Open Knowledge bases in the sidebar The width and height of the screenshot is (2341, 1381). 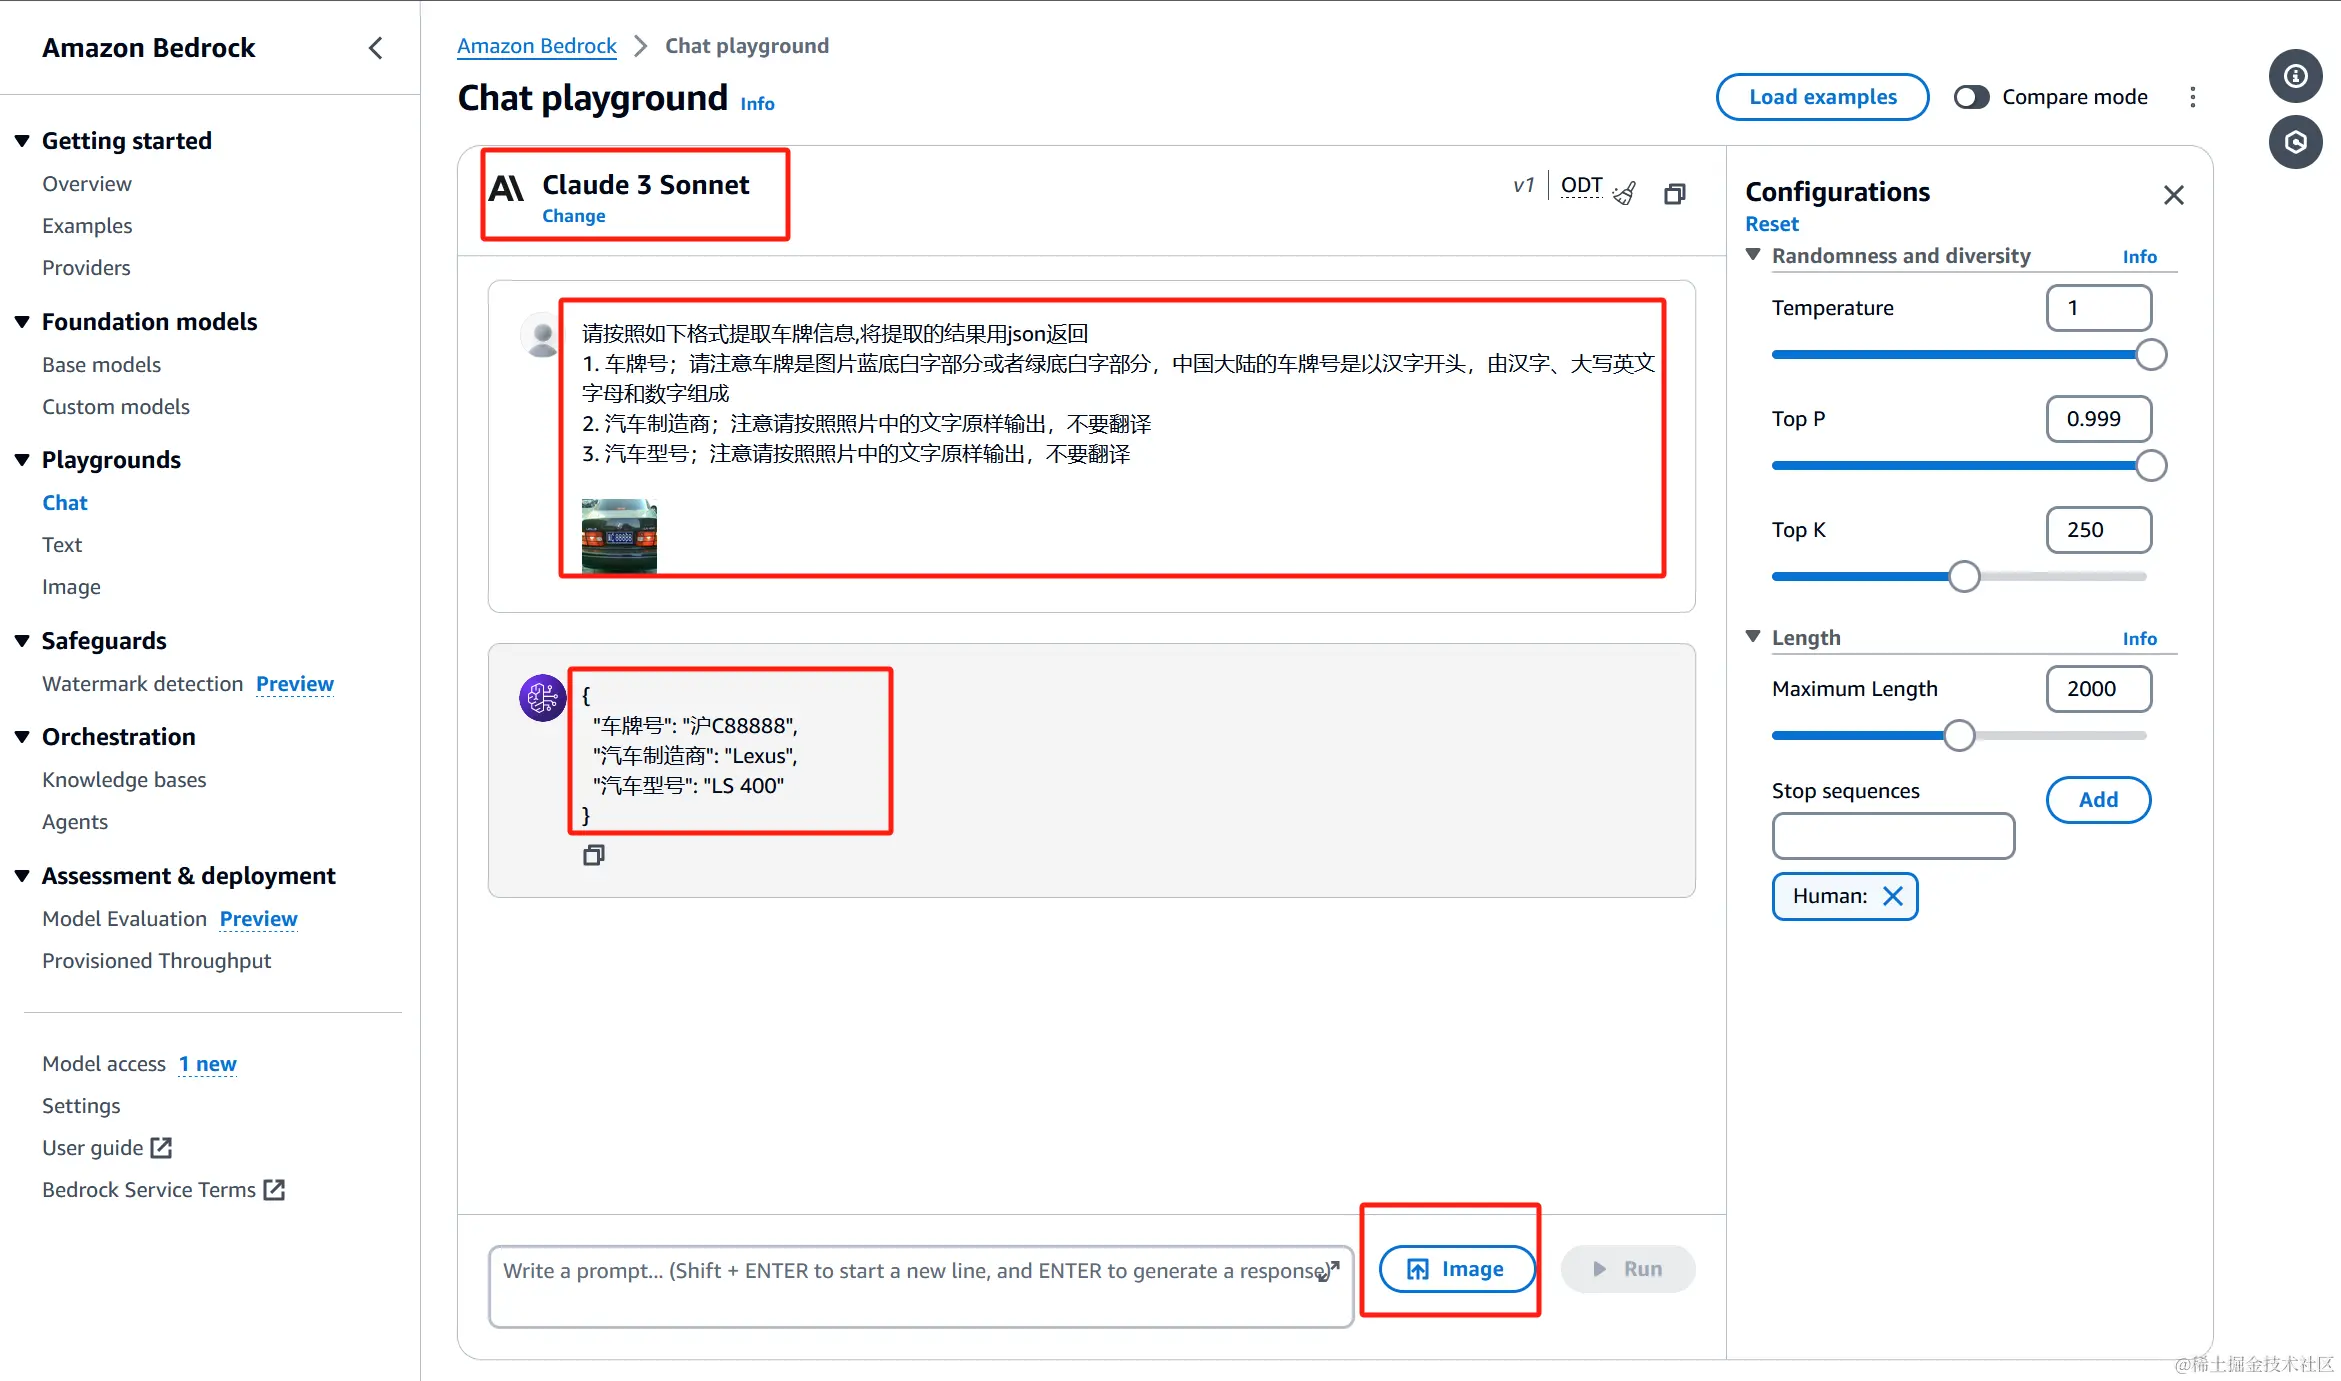coord(124,780)
